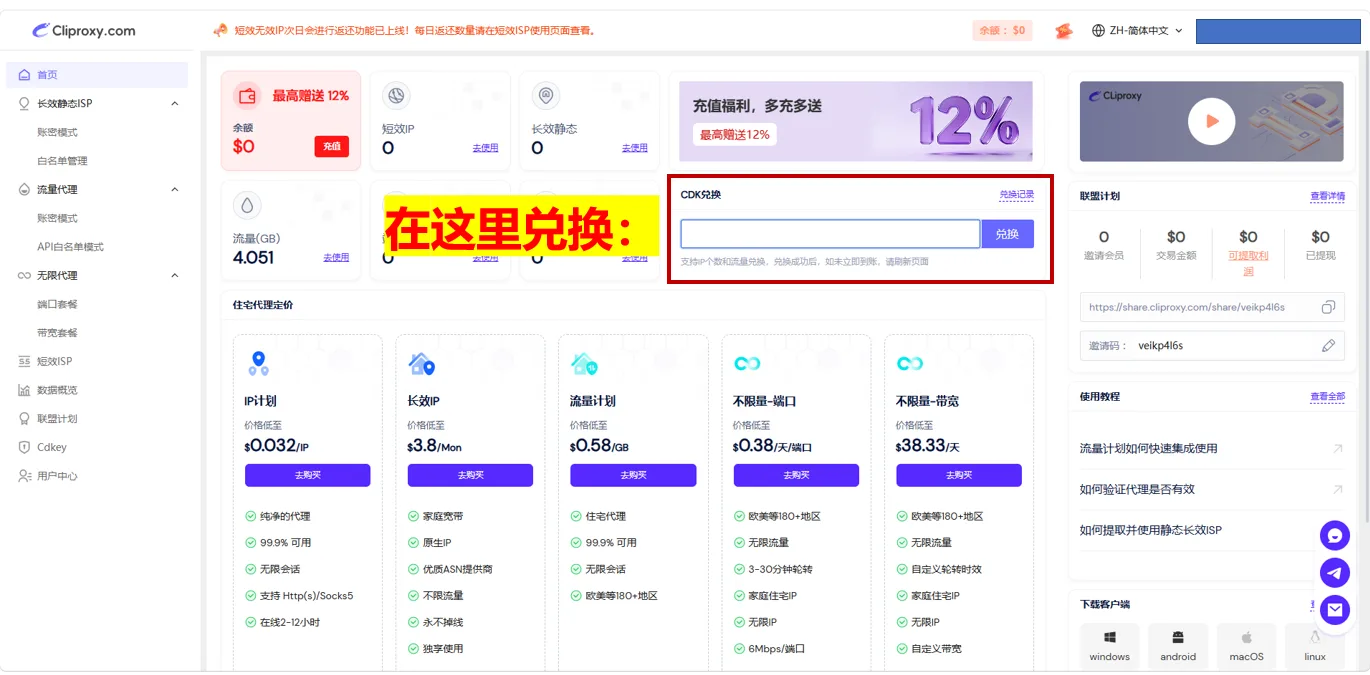Click 去购买 under IP计划
Image resolution: width=1370 pixels, height=675 pixels.
click(x=307, y=475)
